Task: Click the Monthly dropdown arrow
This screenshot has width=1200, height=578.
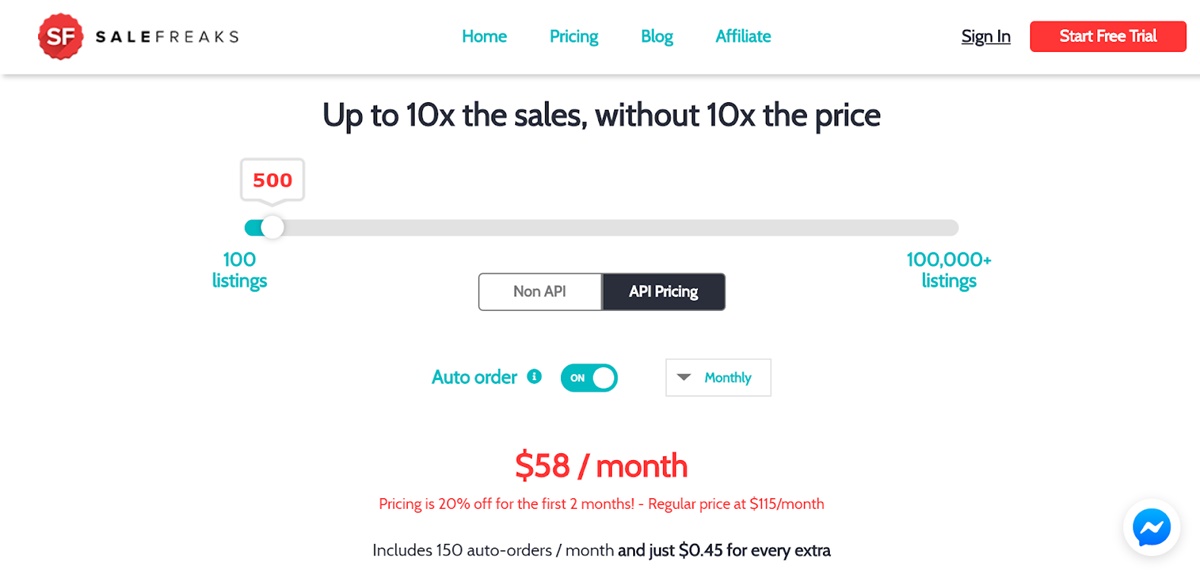Action: coord(684,377)
